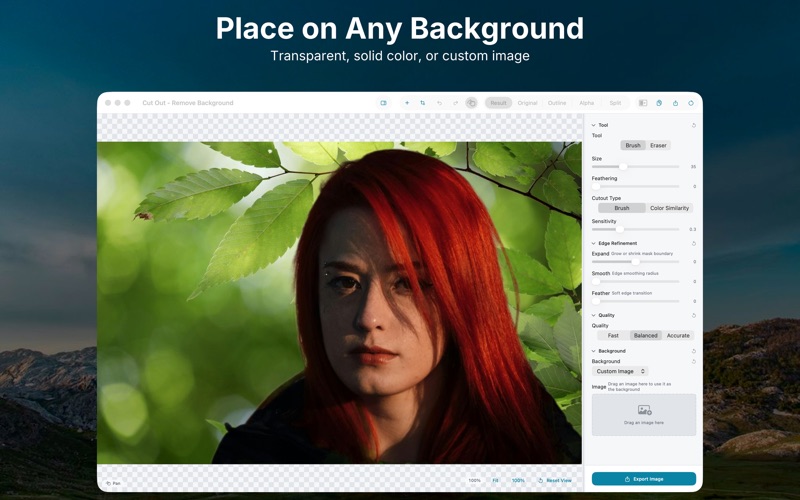Image resolution: width=800 pixels, height=500 pixels.
Task: Switch to the Outline view tab
Action: click(x=557, y=103)
